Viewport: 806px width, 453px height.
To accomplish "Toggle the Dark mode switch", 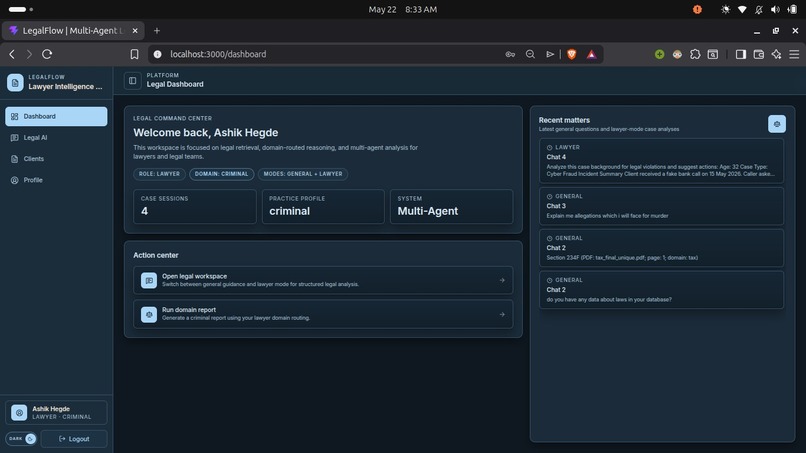I will point(21,439).
